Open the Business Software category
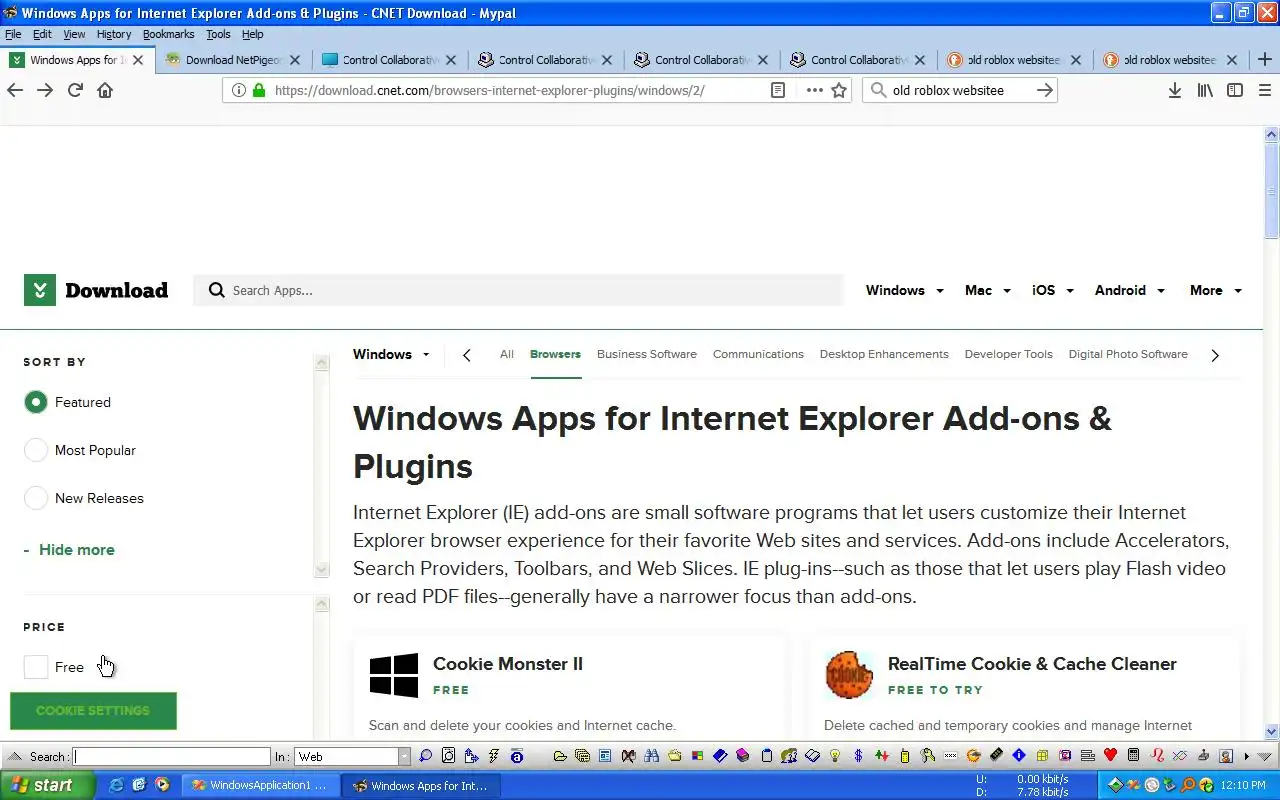 [647, 354]
